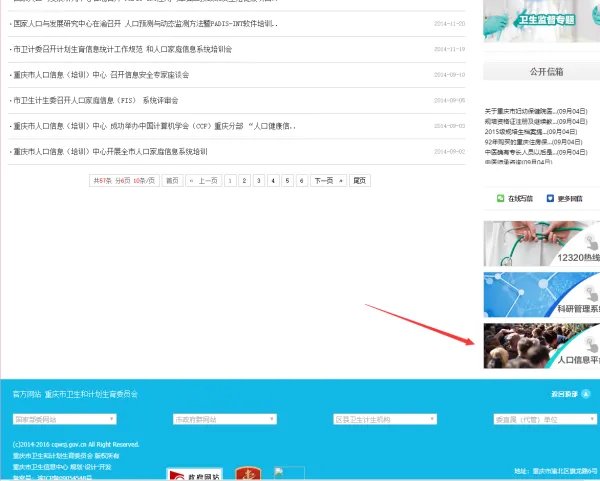Click the 政府网站 badge in footer
Image resolution: width=600 pixels, height=481 pixels.
[x=194, y=474]
